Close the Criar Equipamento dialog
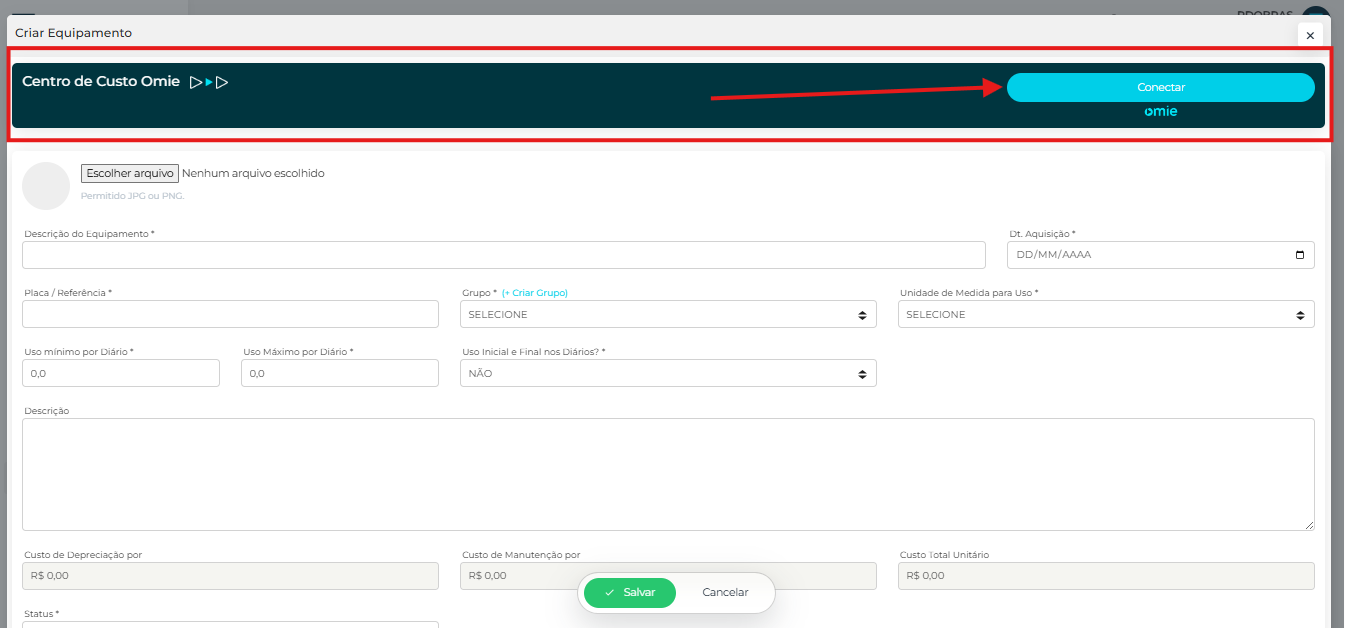This screenshot has width=1345, height=628. click(1310, 35)
